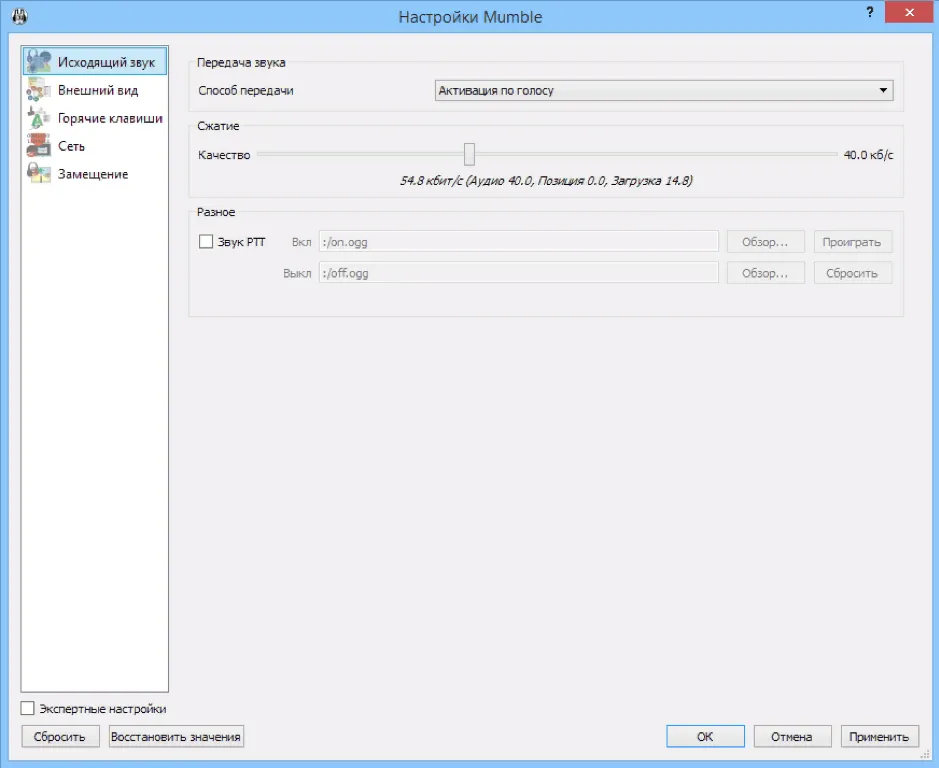Viewport: 939px width, 768px height.
Task: Click the OK button
Action: [x=705, y=737]
